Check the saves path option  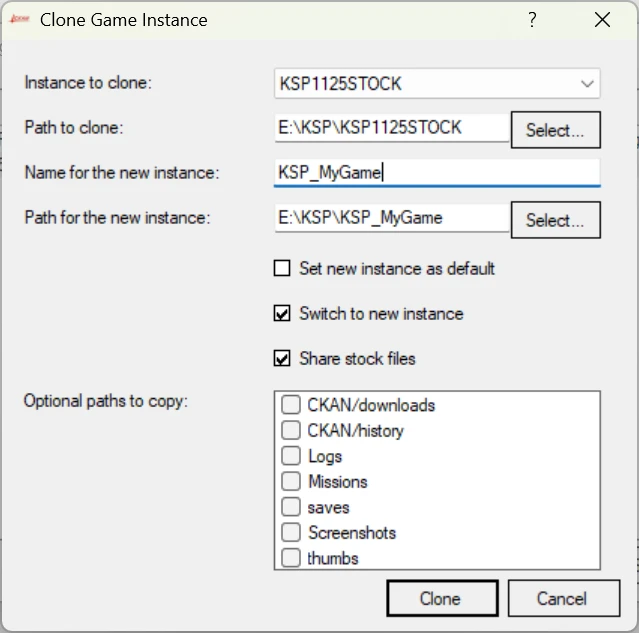[x=291, y=507]
